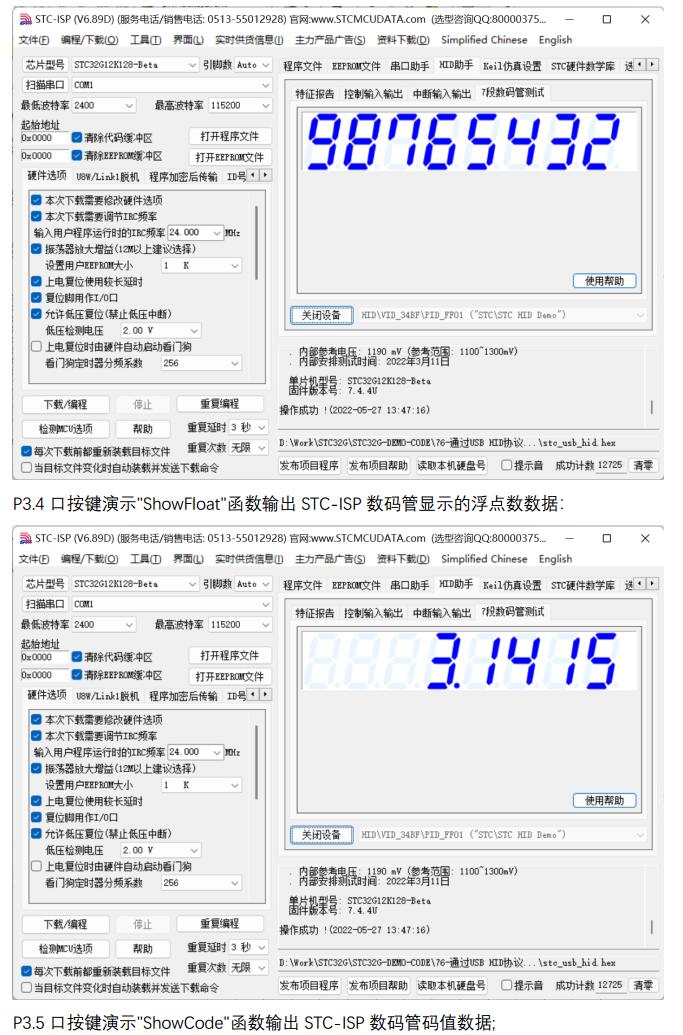
Task: Click first 0x0000 start address field in upper window
Action: click(44, 138)
